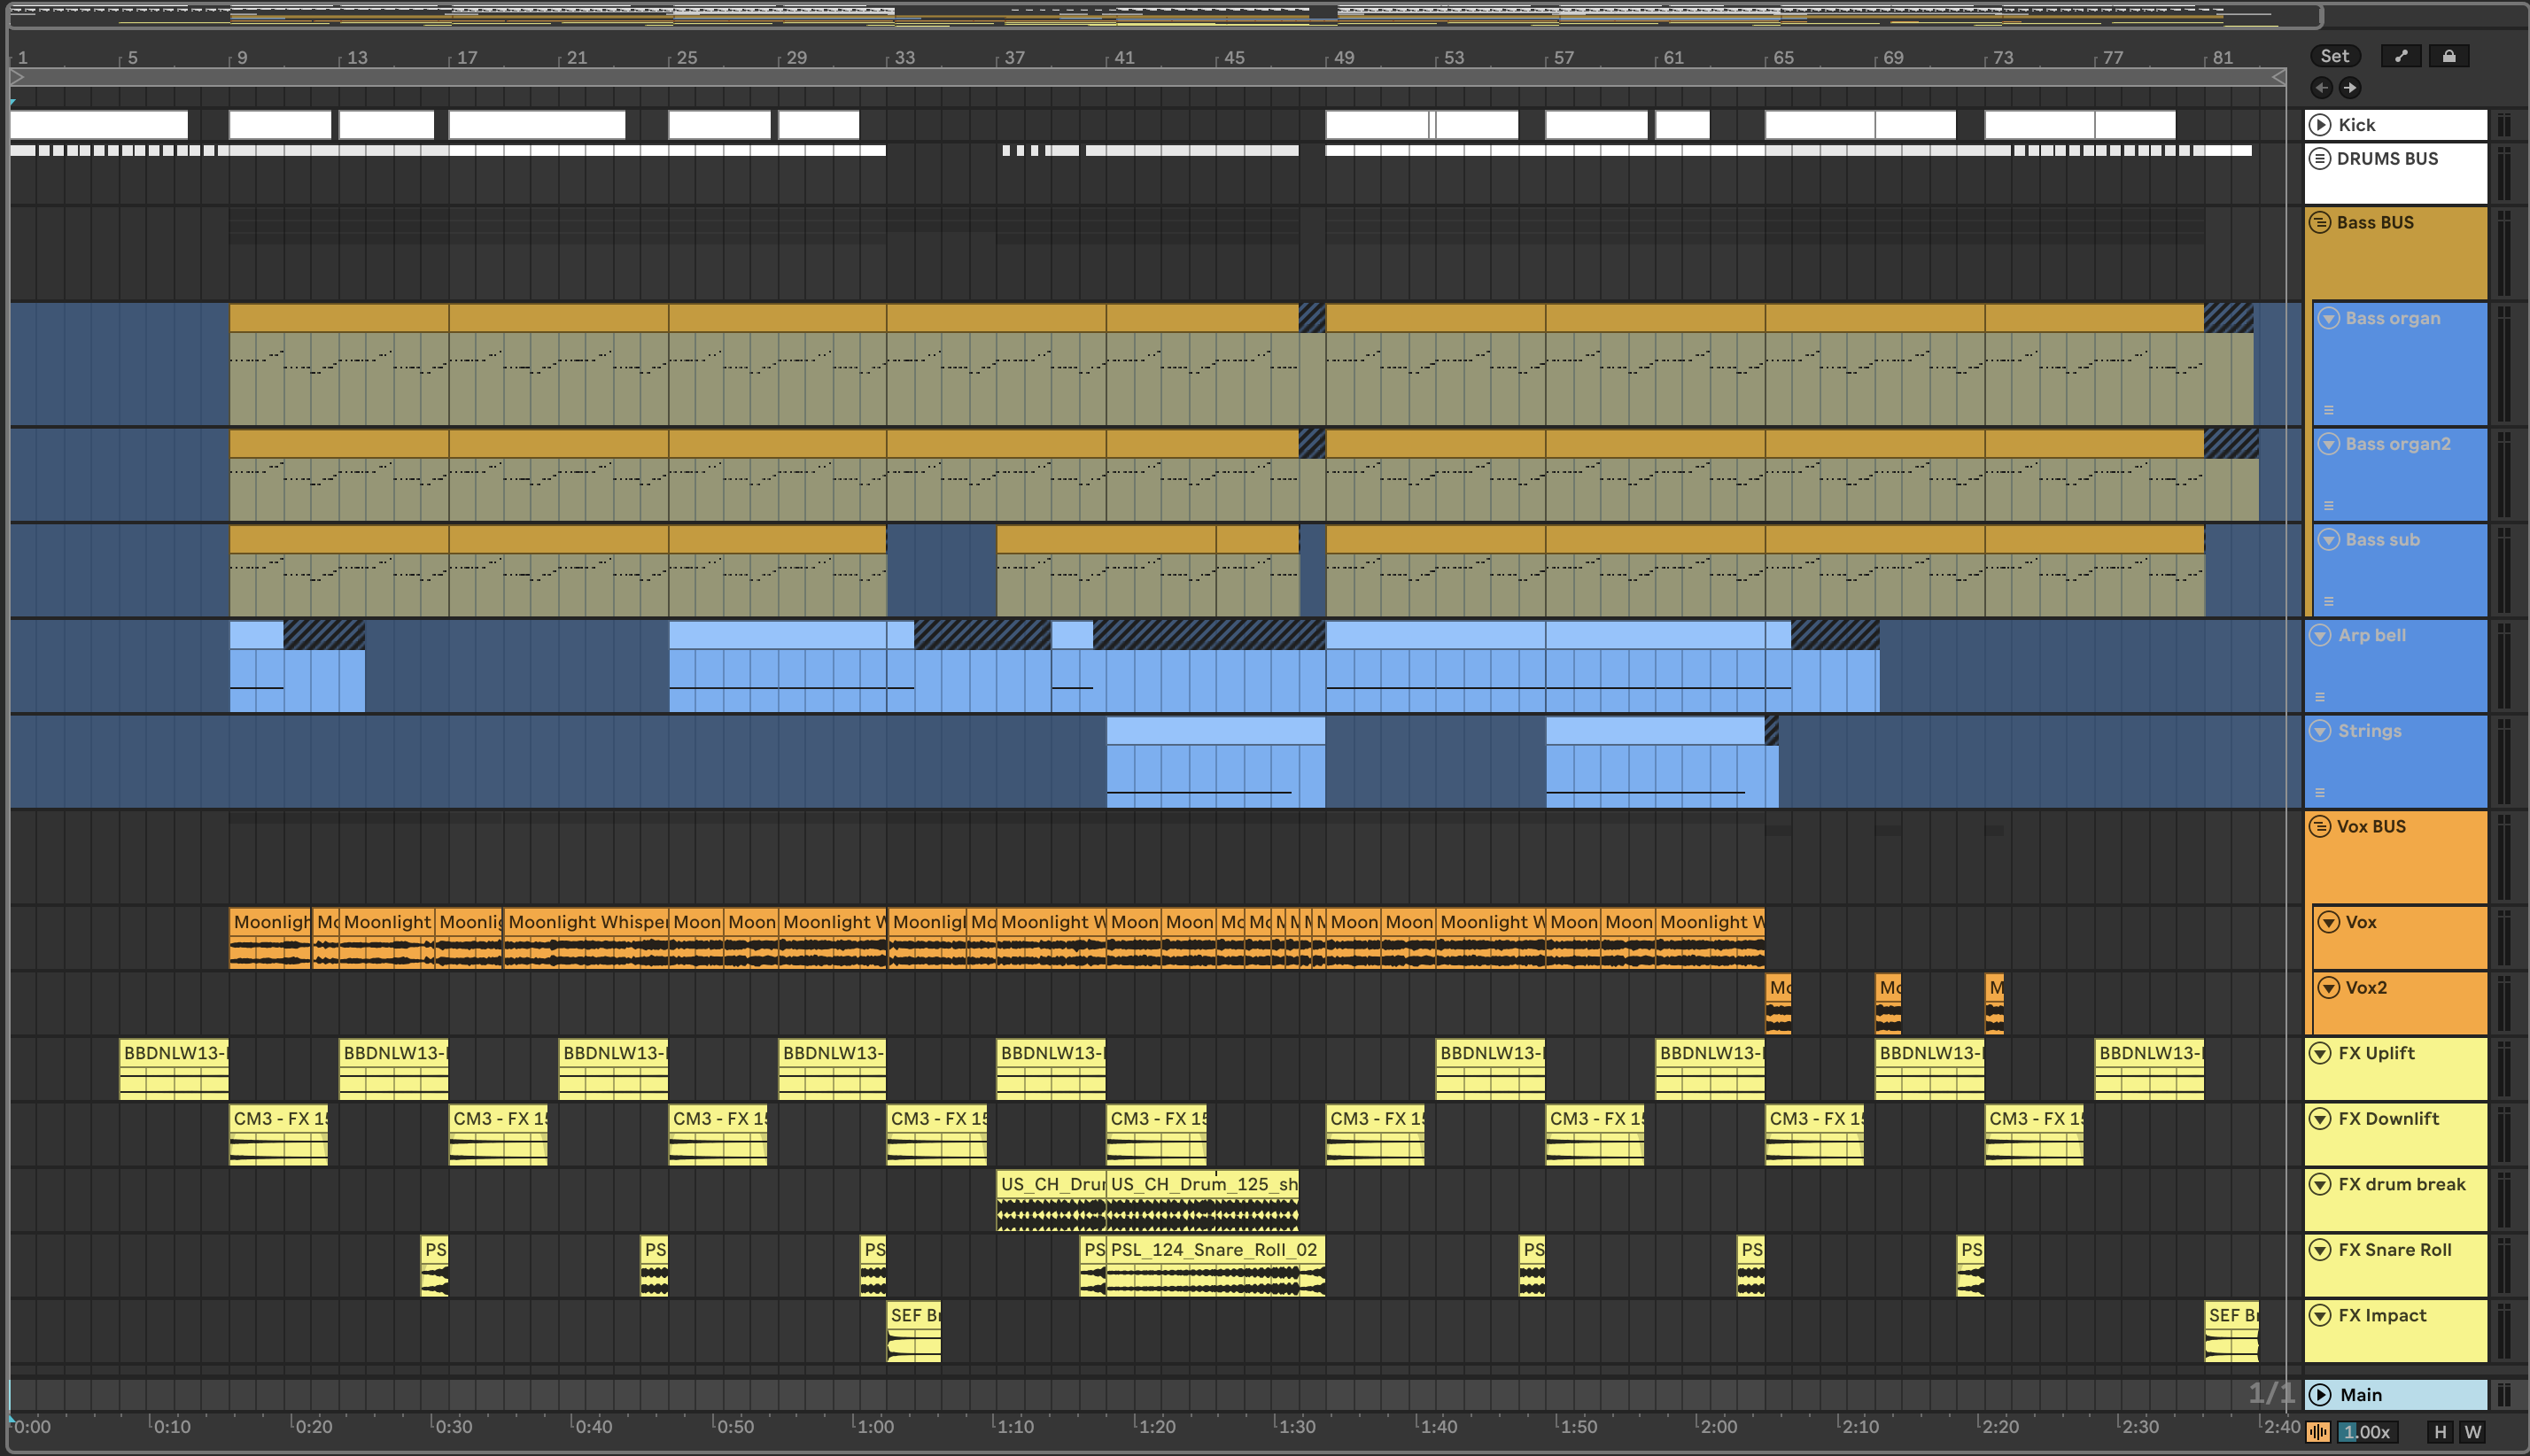Jump to next locator arrow

[x=2350, y=88]
